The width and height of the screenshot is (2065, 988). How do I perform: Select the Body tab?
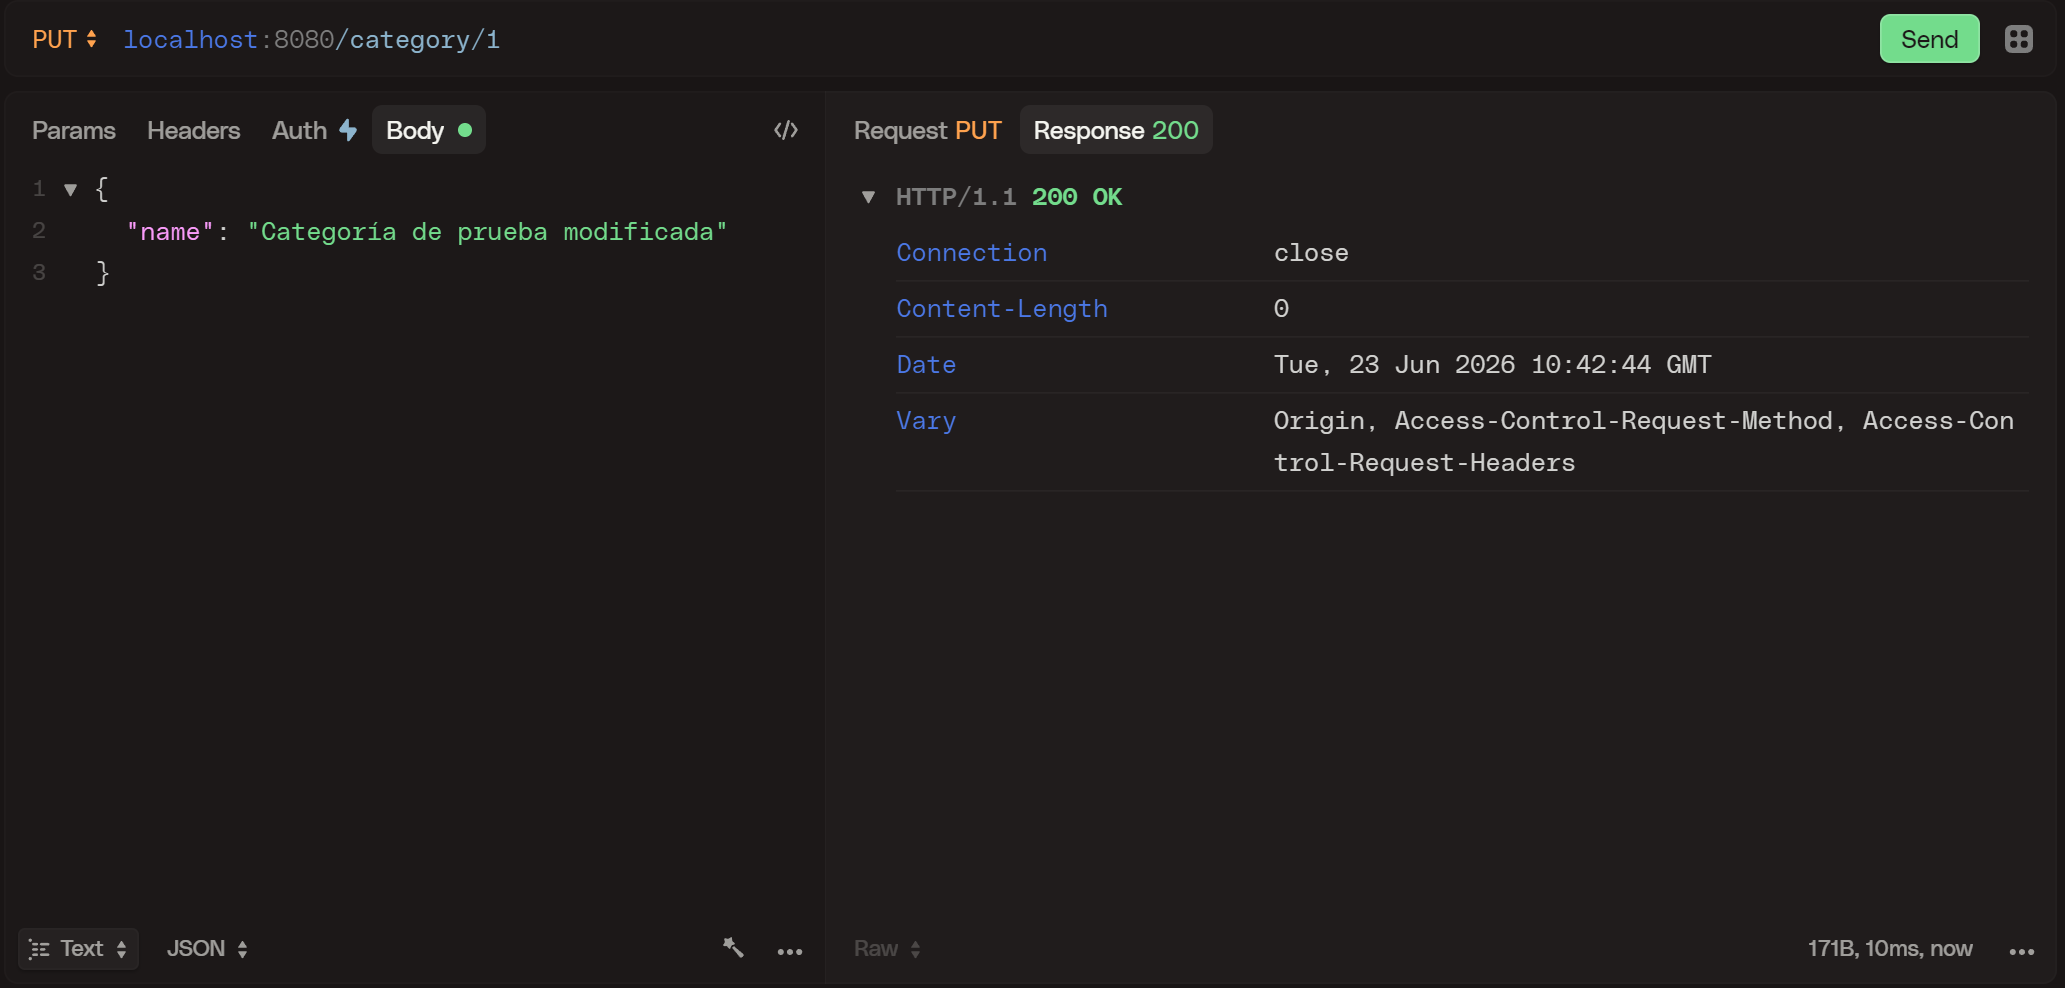[428, 130]
